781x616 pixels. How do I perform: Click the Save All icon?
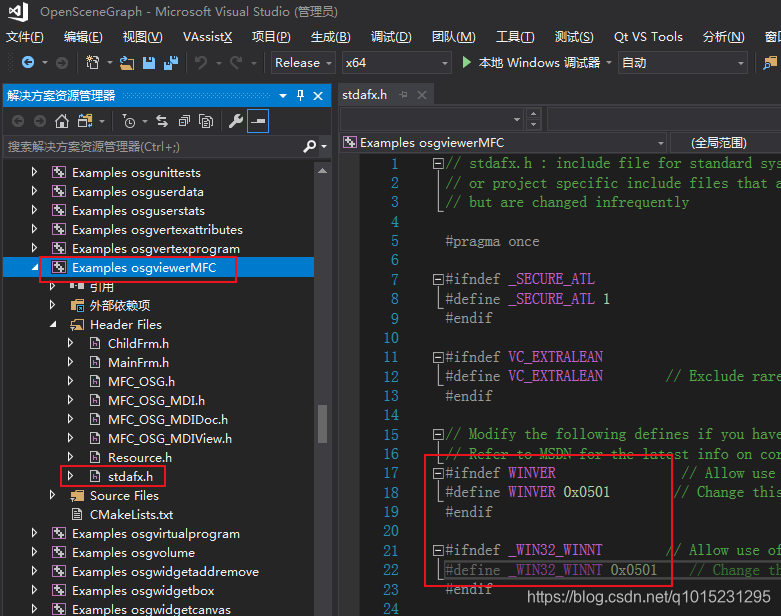pos(171,63)
